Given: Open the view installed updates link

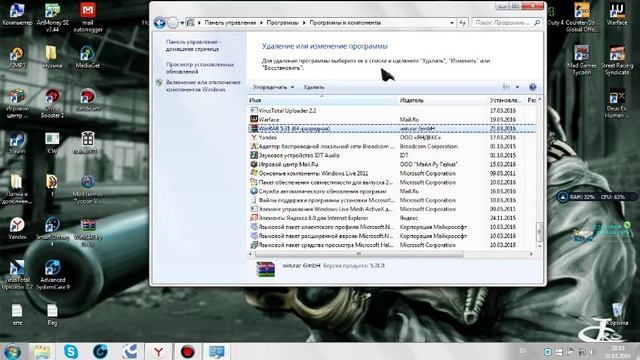Looking at the screenshot, I should 200,68.
